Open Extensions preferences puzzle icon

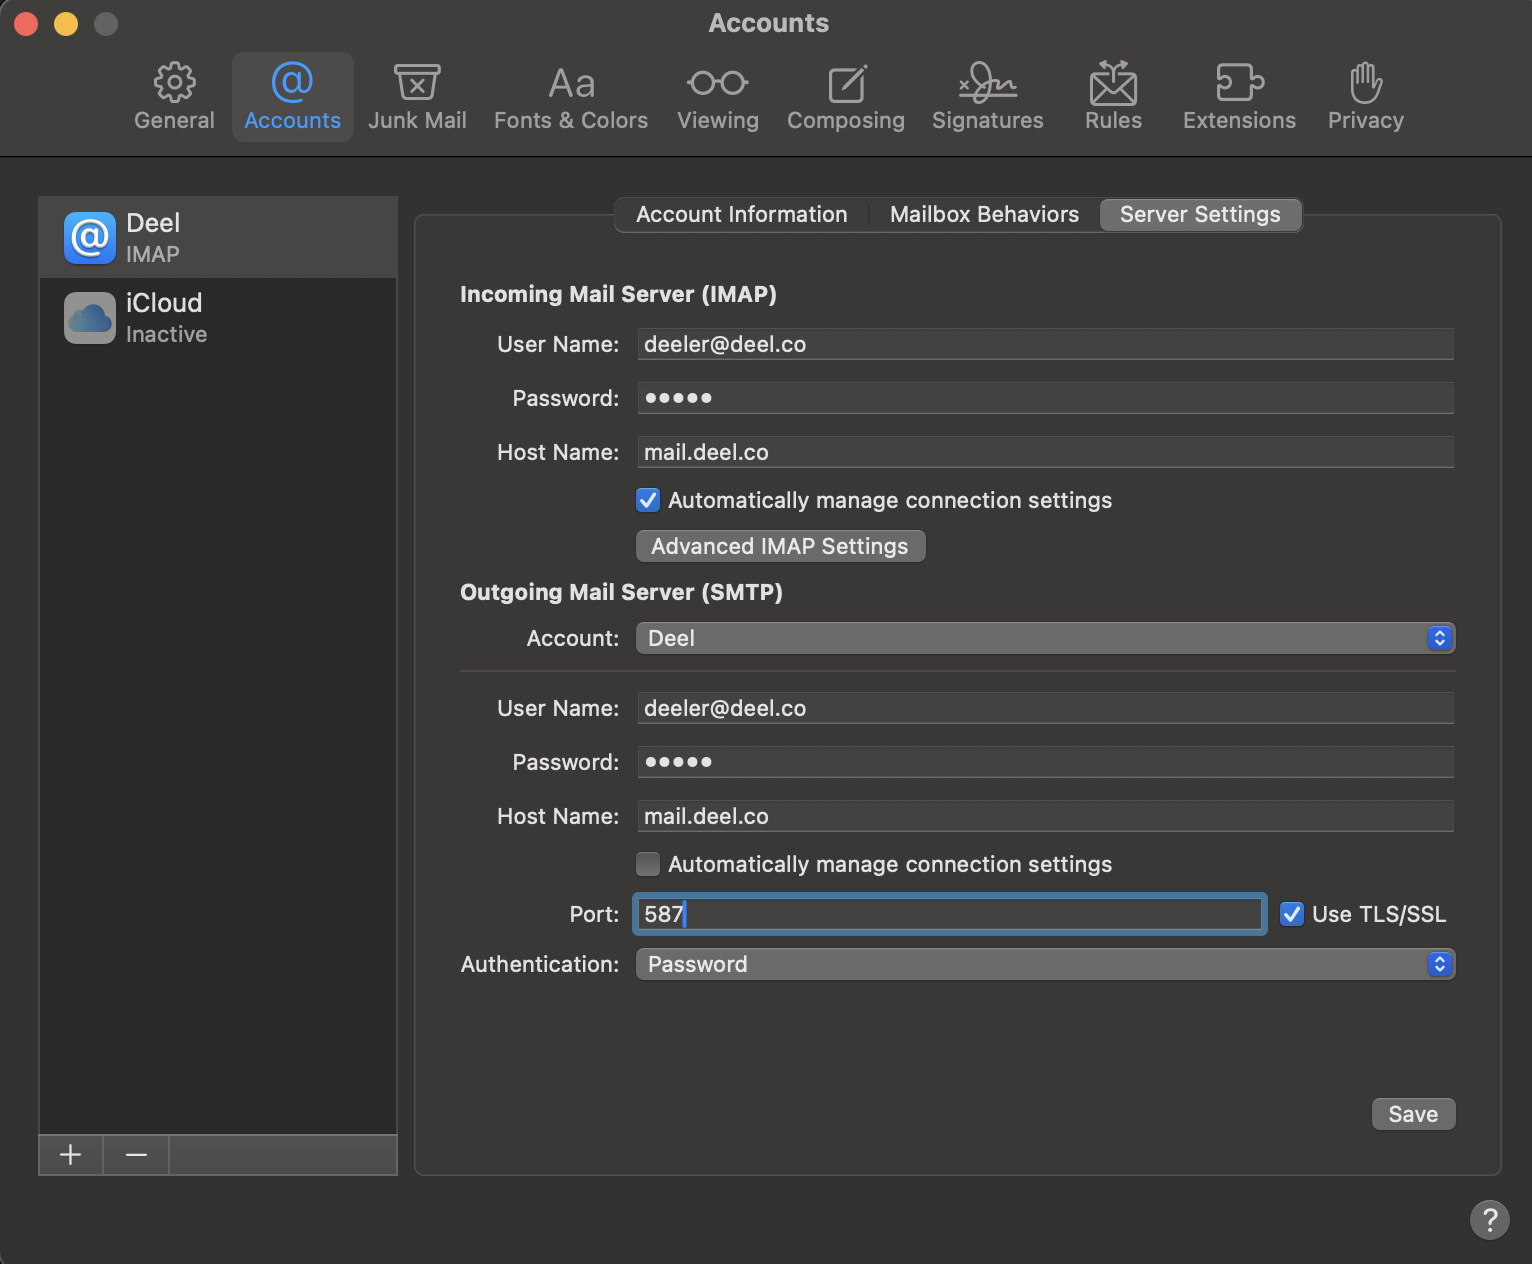pos(1239,84)
